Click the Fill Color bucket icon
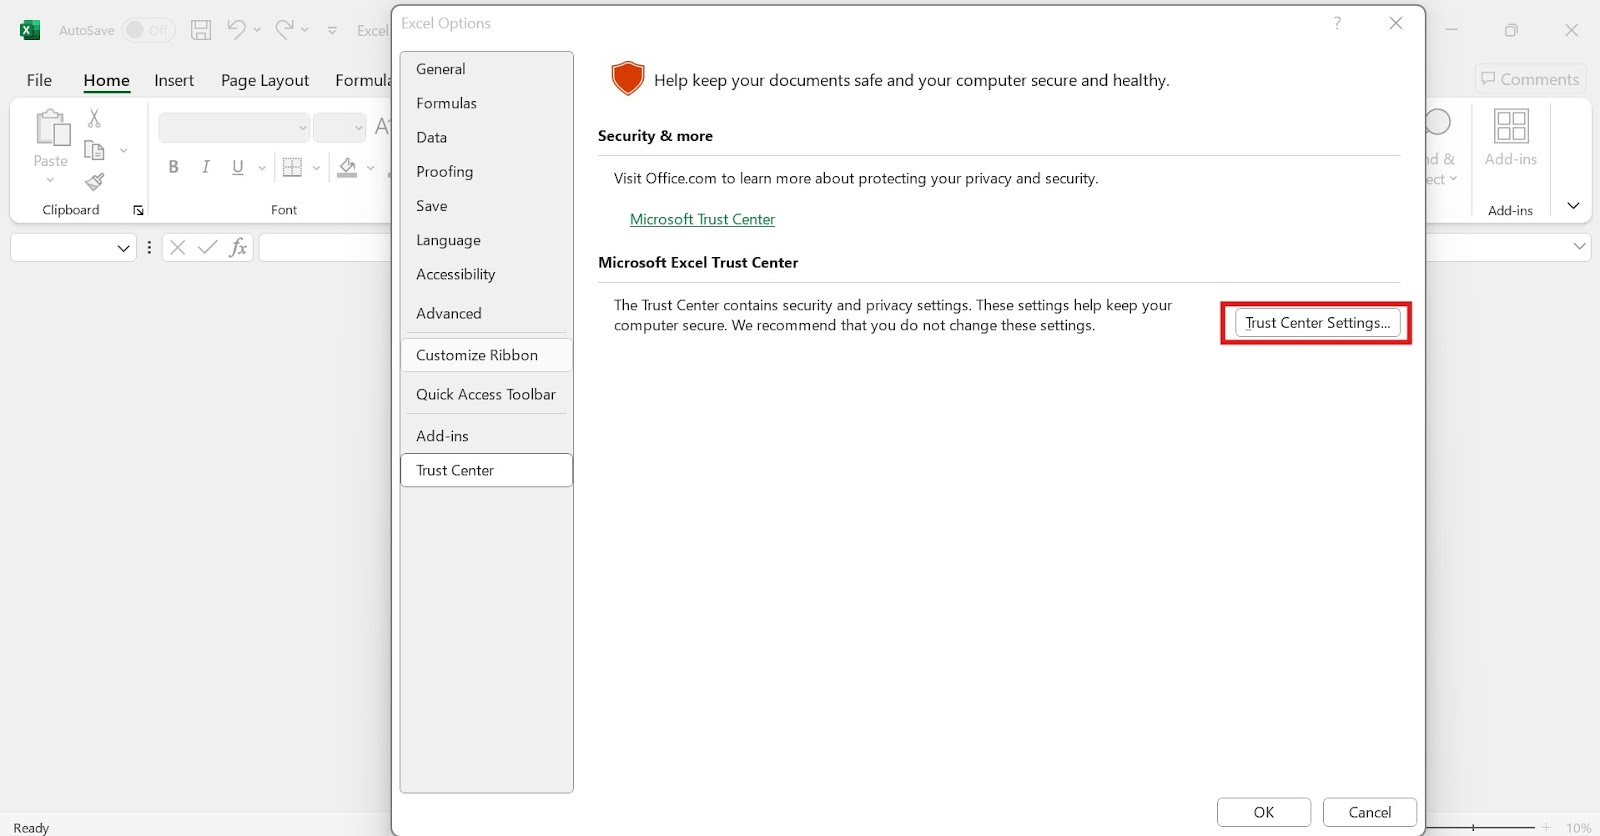 (x=347, y=167)
